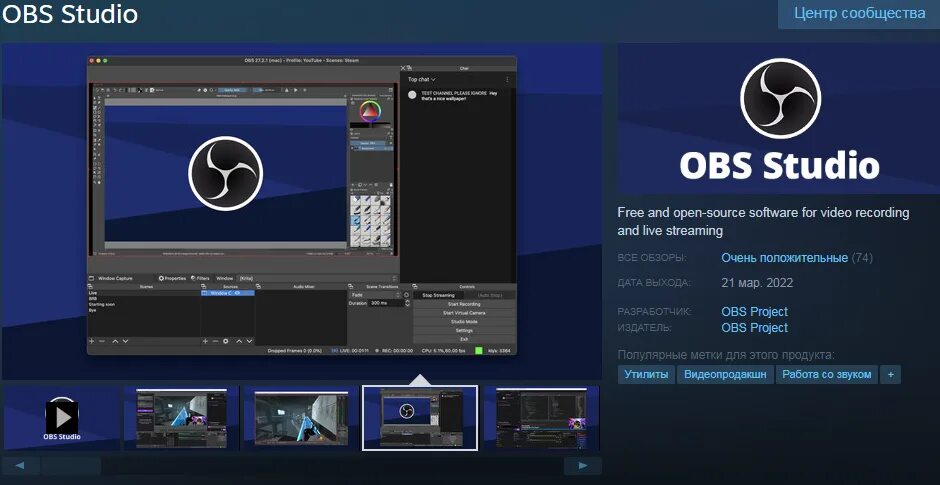Click the Очень положительные reviews link
This screenshot has height=485, width=940.
pos(784,258)
